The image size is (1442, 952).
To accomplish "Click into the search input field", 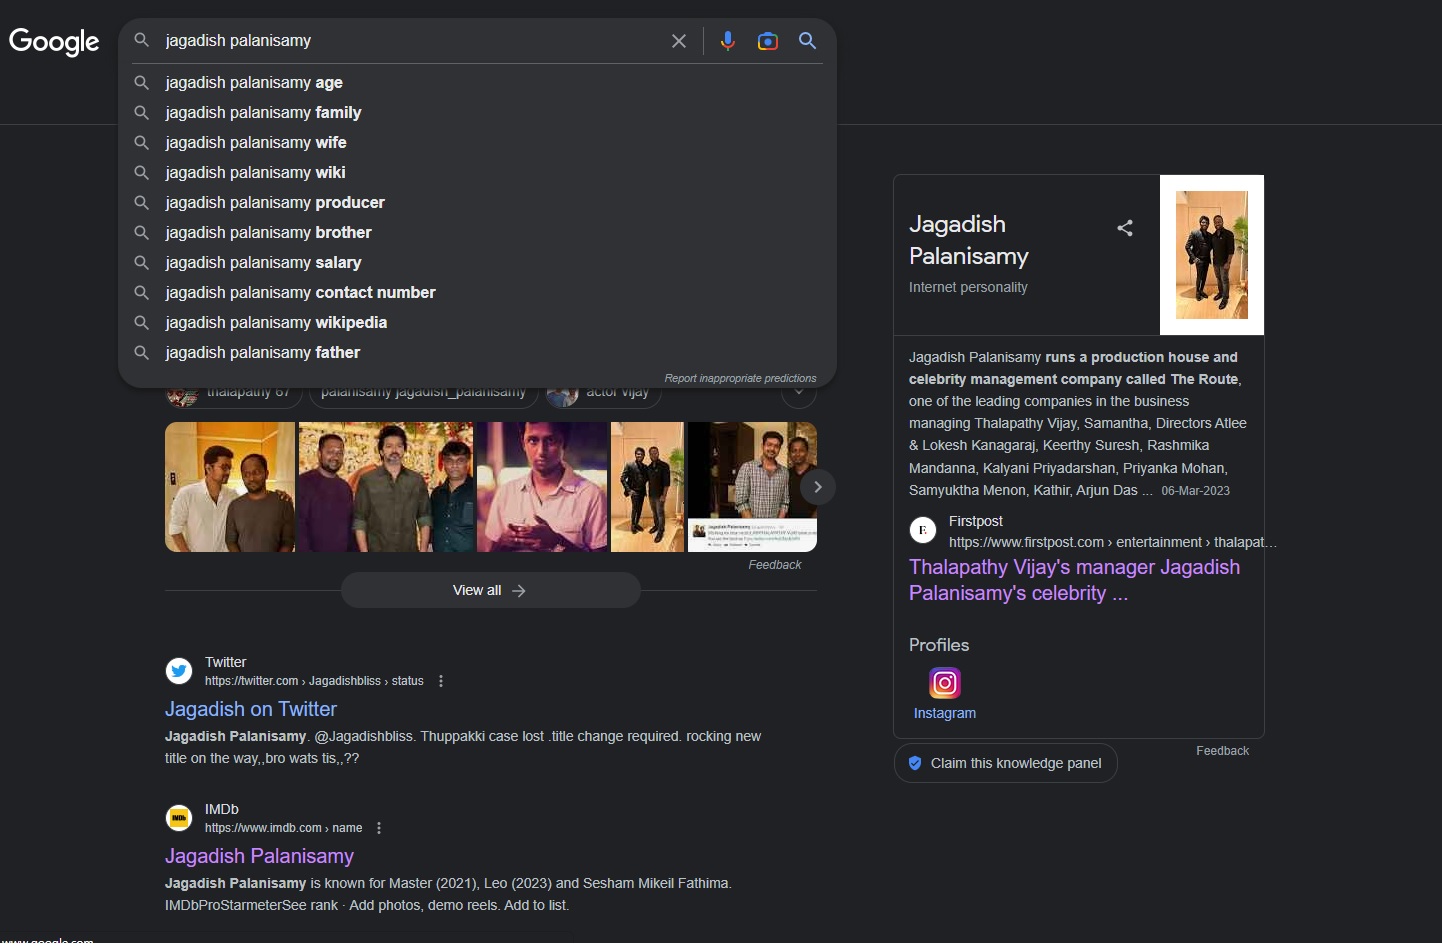I will pyautogui.click(x=410, y=41).
